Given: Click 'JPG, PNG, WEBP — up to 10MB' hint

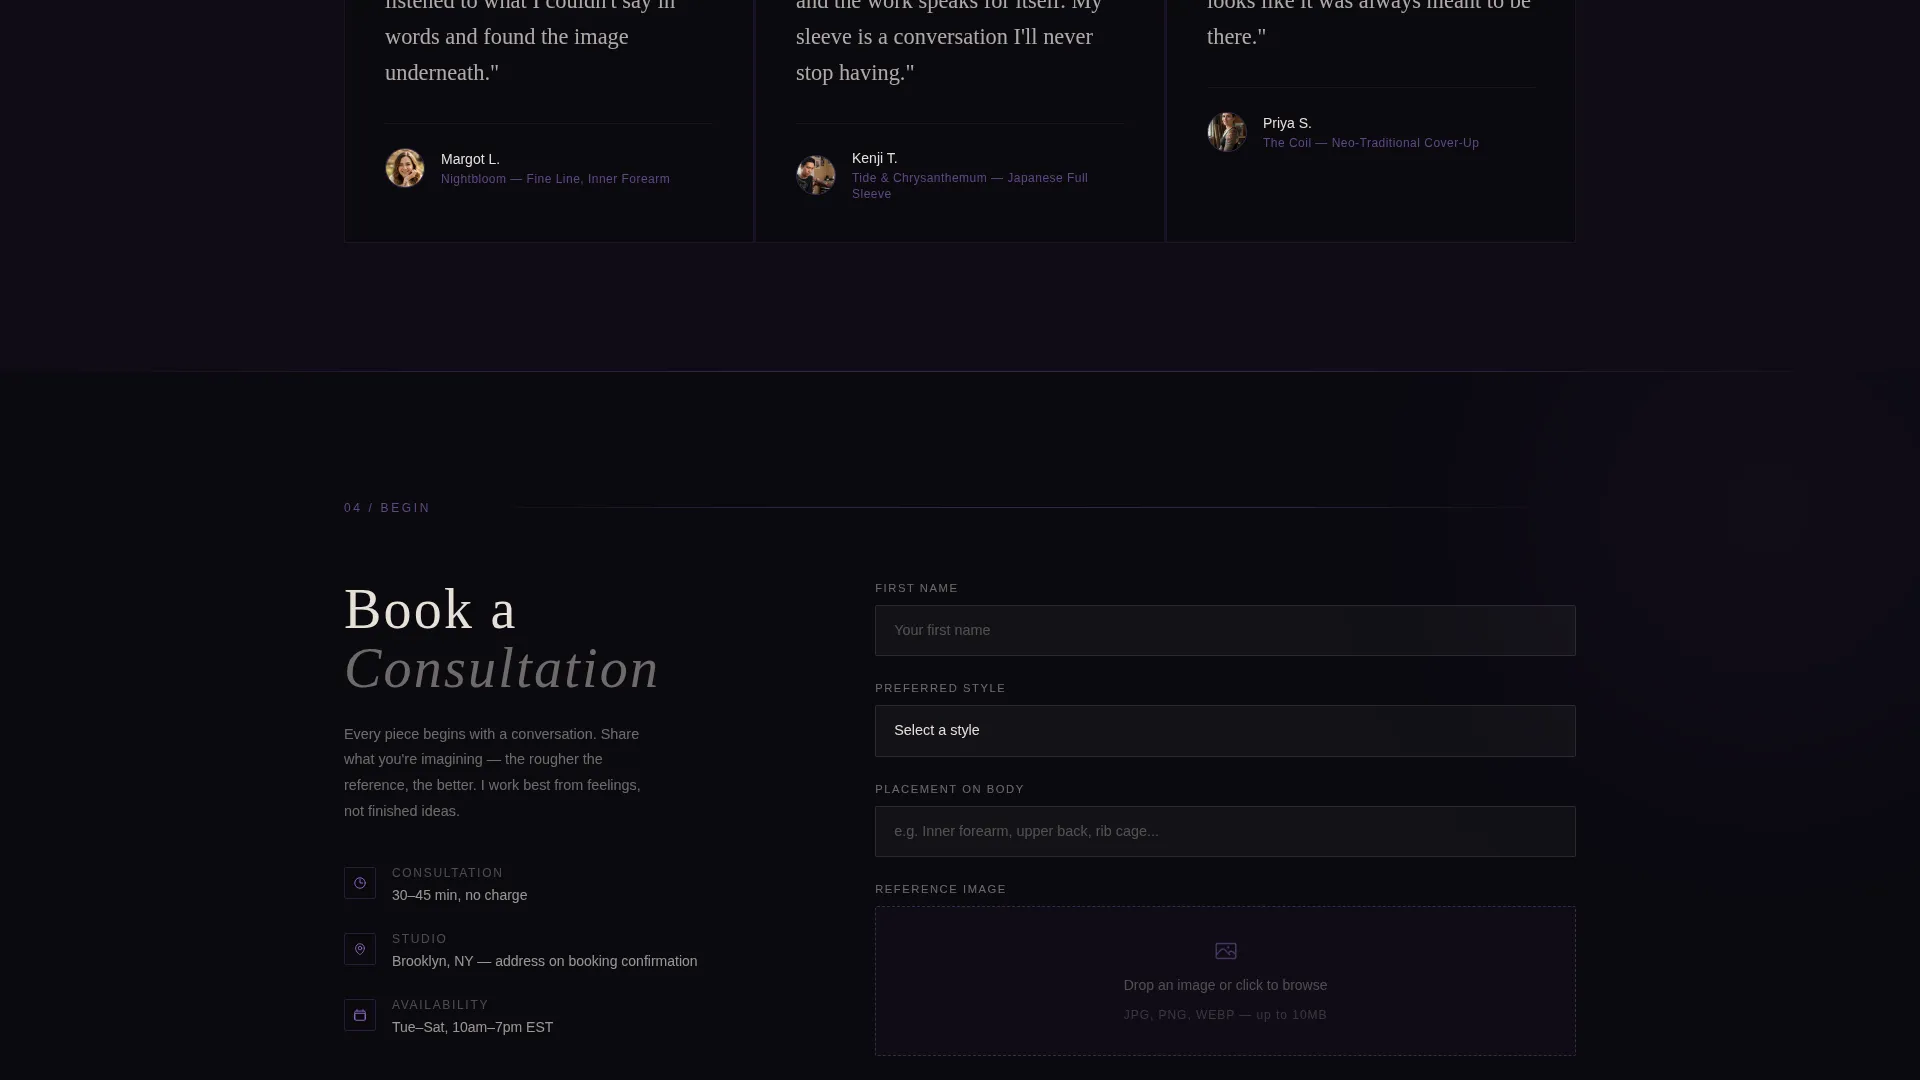Looking at the screenshot, I should [1225, 1015].
